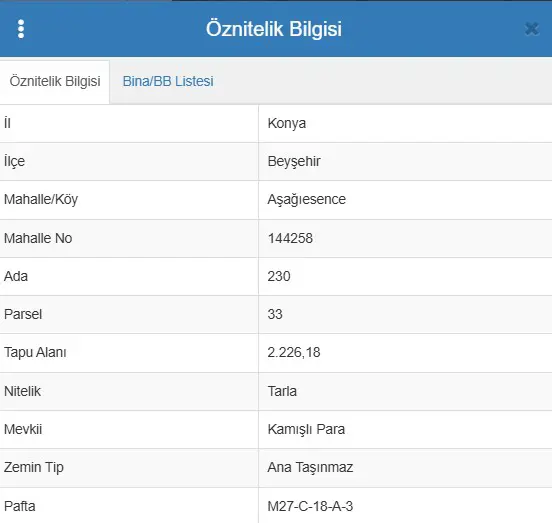552x523 pixels.
Task: Click the Ada value 230
Action: (x=279, y=276)
